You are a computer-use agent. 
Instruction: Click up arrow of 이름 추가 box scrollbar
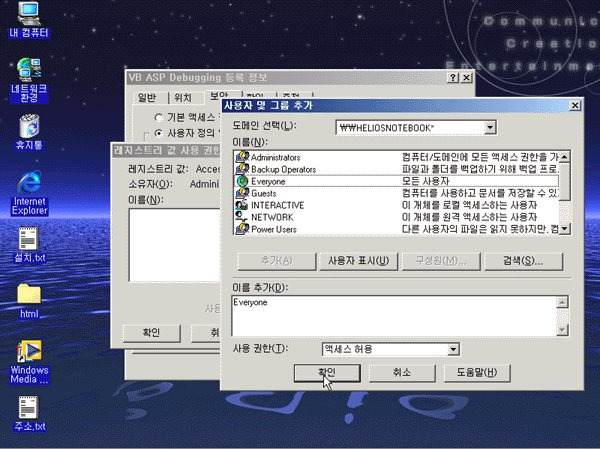562,302
